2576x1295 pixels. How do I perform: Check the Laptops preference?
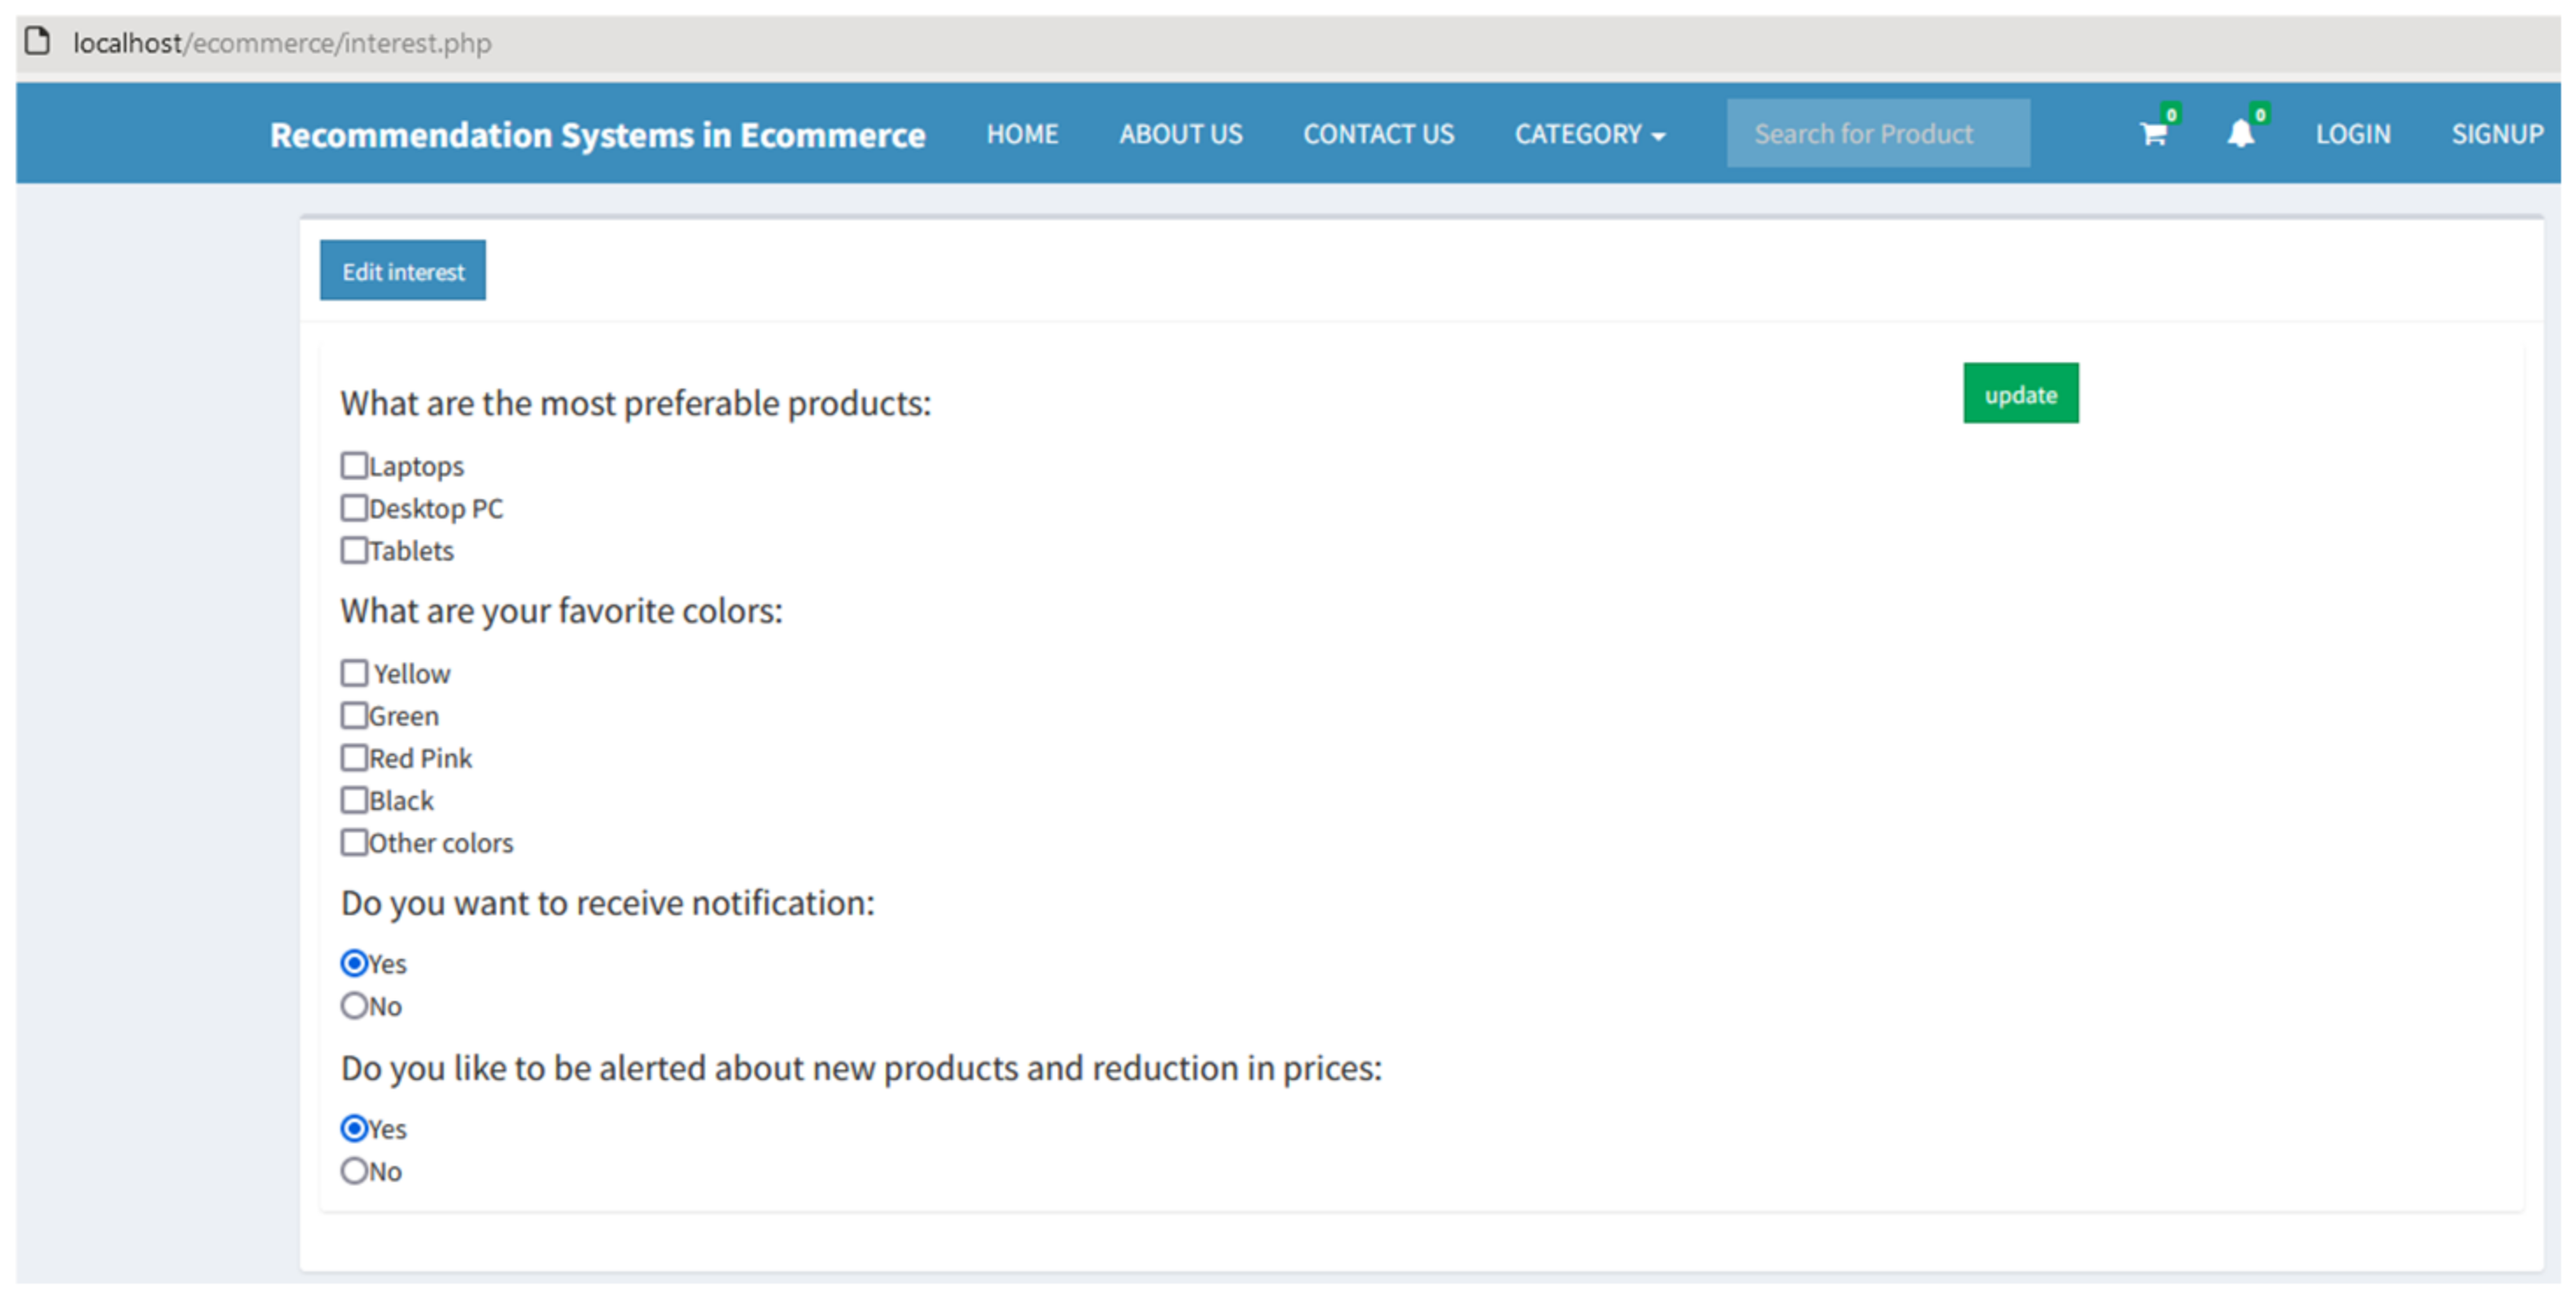point(354,465)
